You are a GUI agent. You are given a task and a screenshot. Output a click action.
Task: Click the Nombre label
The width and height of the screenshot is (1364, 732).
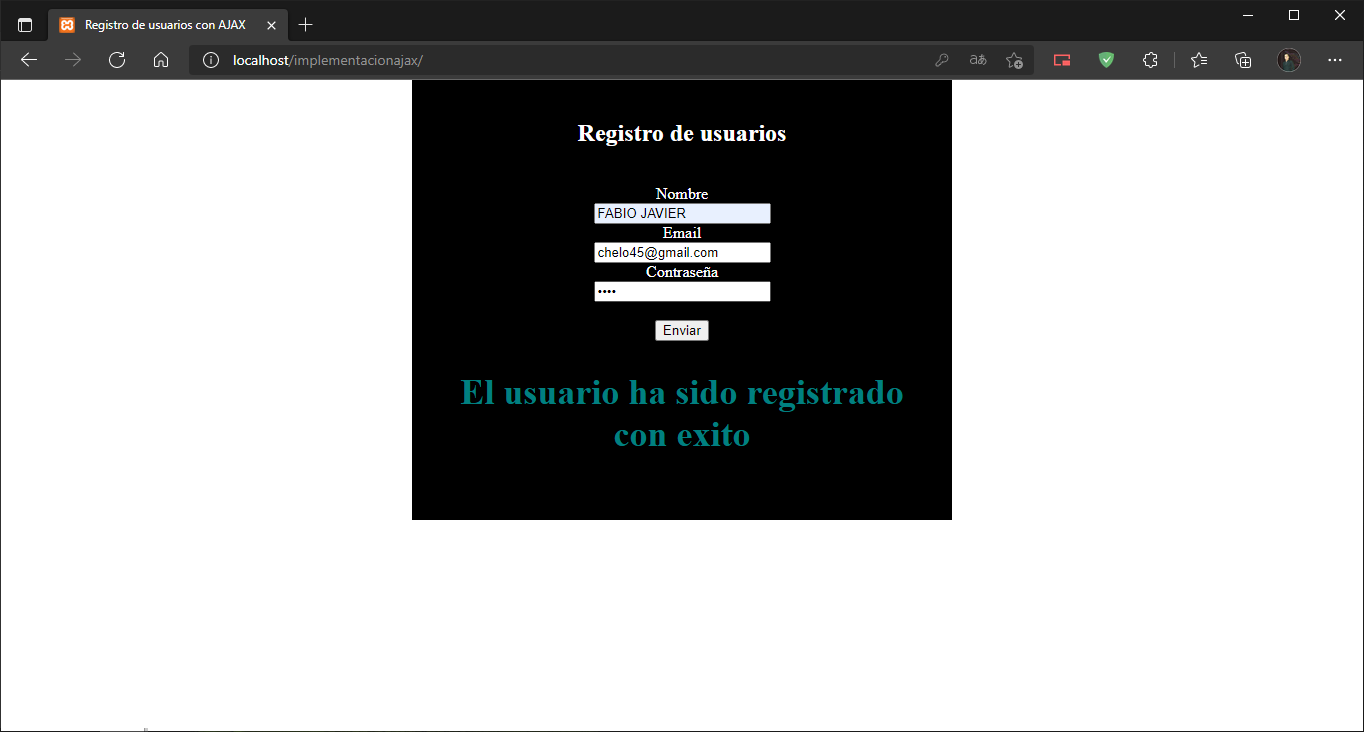[x=682, y=194]
